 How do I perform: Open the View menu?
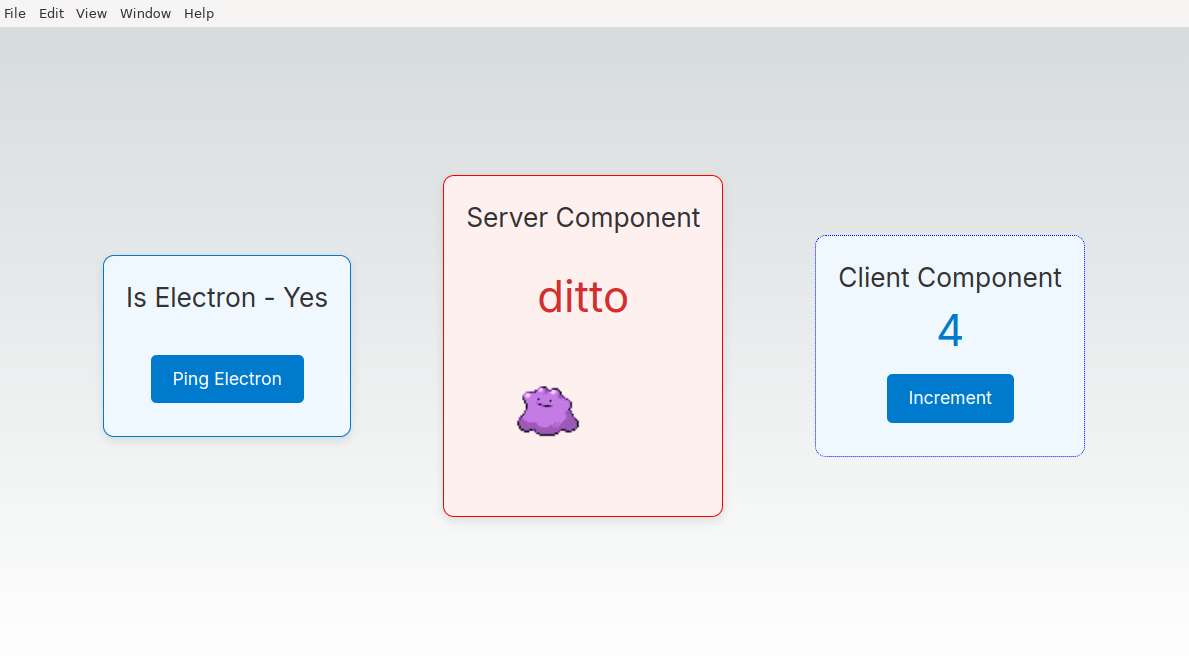tap(91, 14)
